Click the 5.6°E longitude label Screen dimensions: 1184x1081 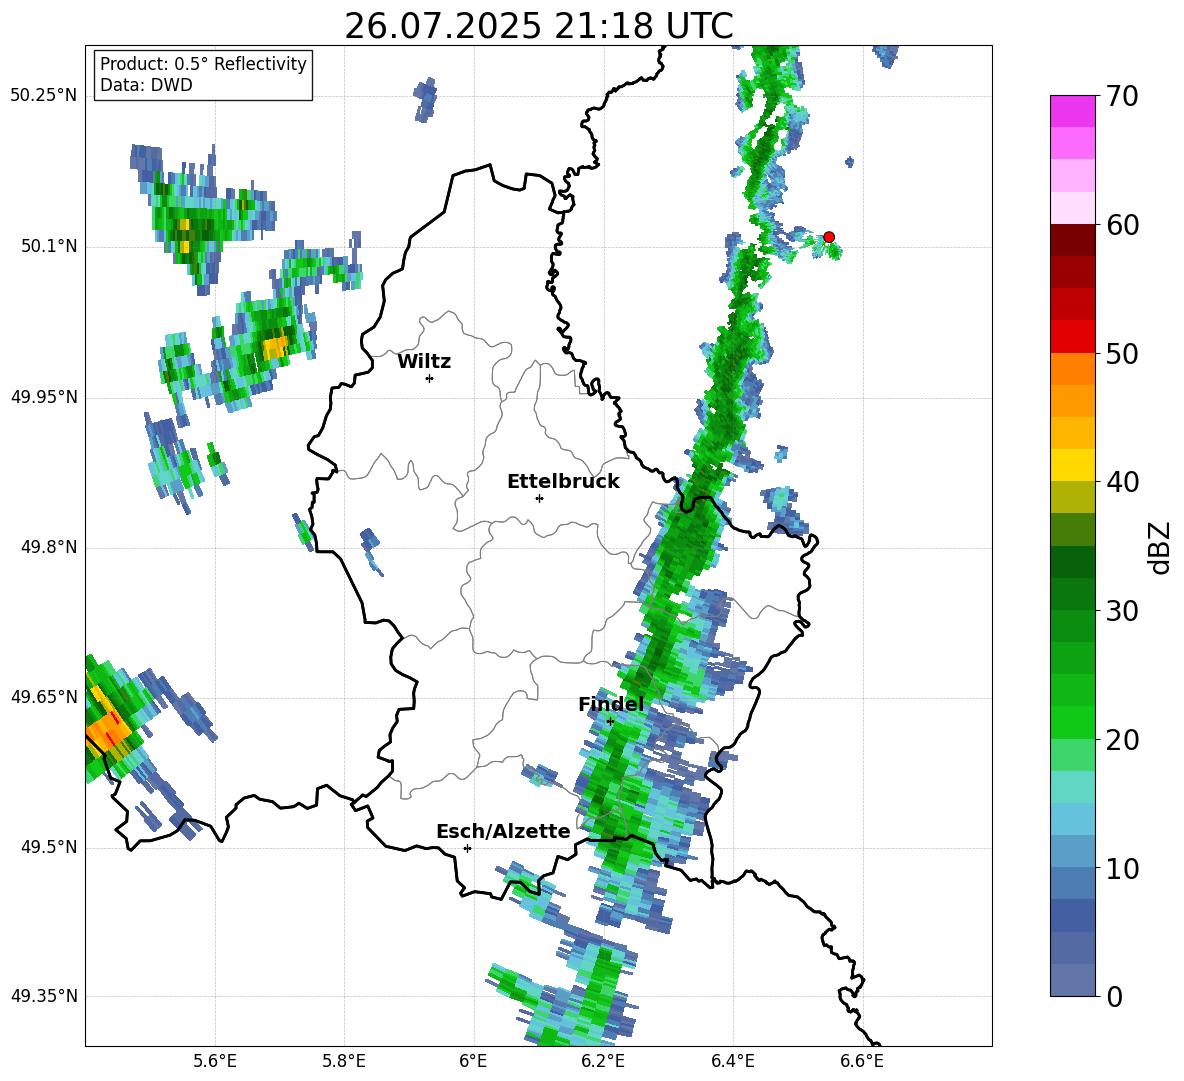pos(215,1061)
